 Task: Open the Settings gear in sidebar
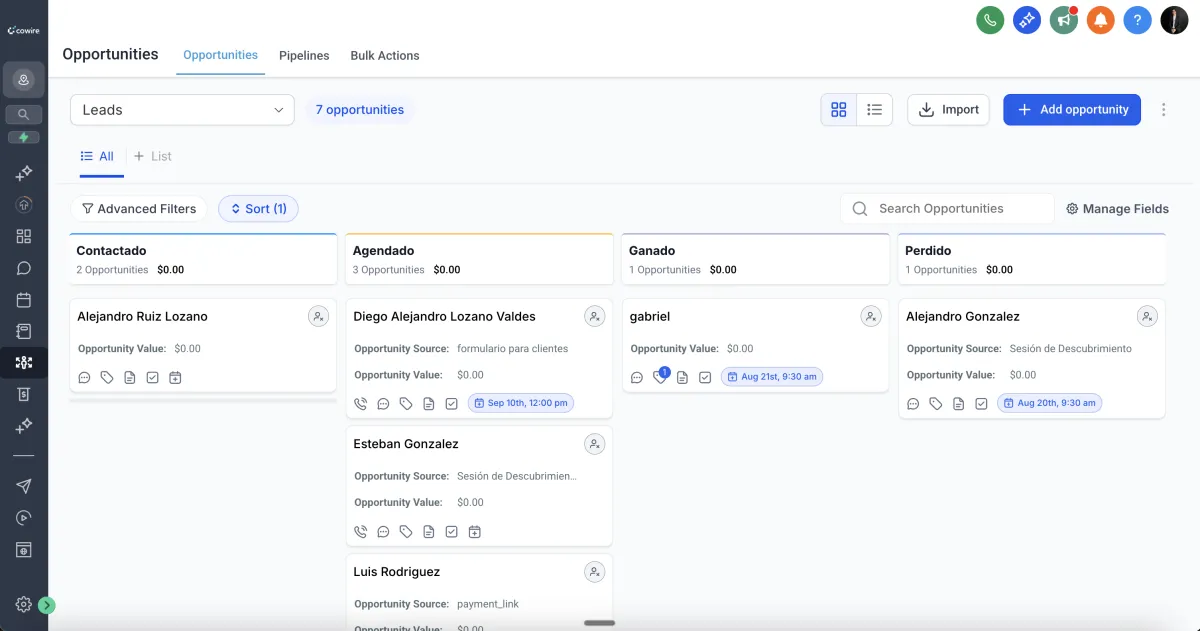click(x=24, y=604)
